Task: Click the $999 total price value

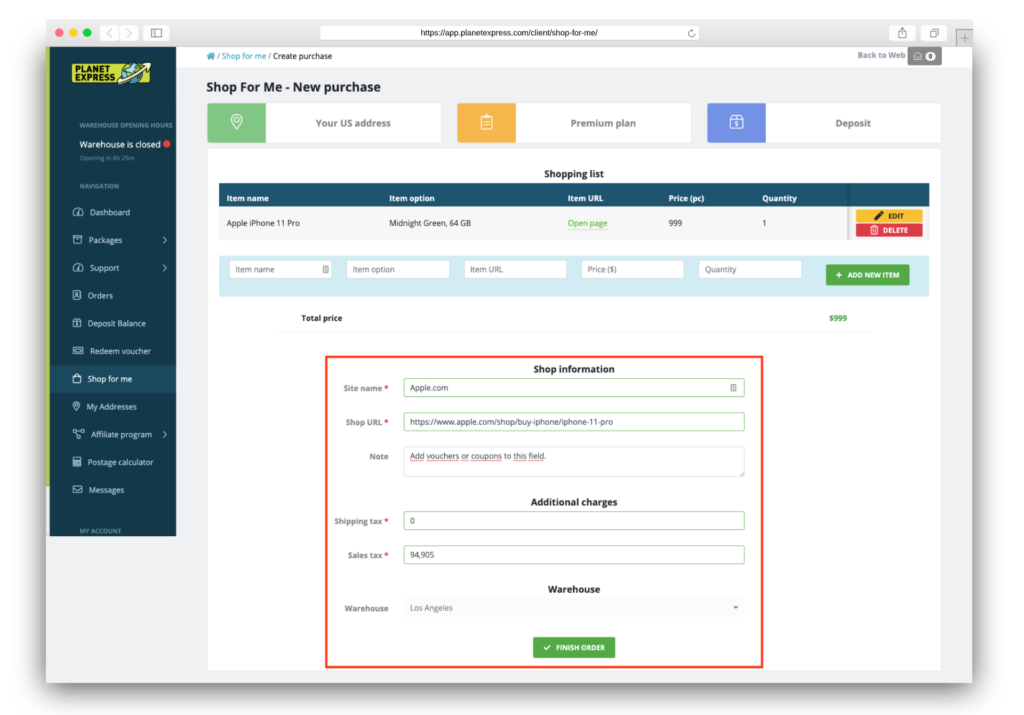Action: (838, 318)
